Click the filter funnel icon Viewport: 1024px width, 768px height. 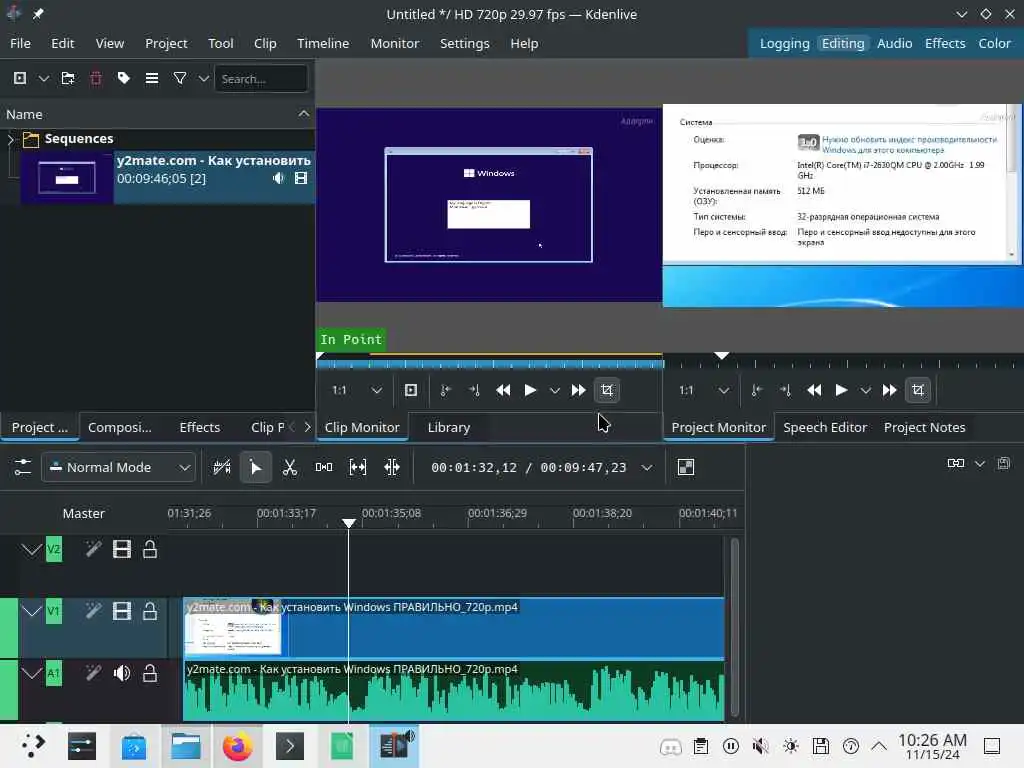tap(180, 78)
